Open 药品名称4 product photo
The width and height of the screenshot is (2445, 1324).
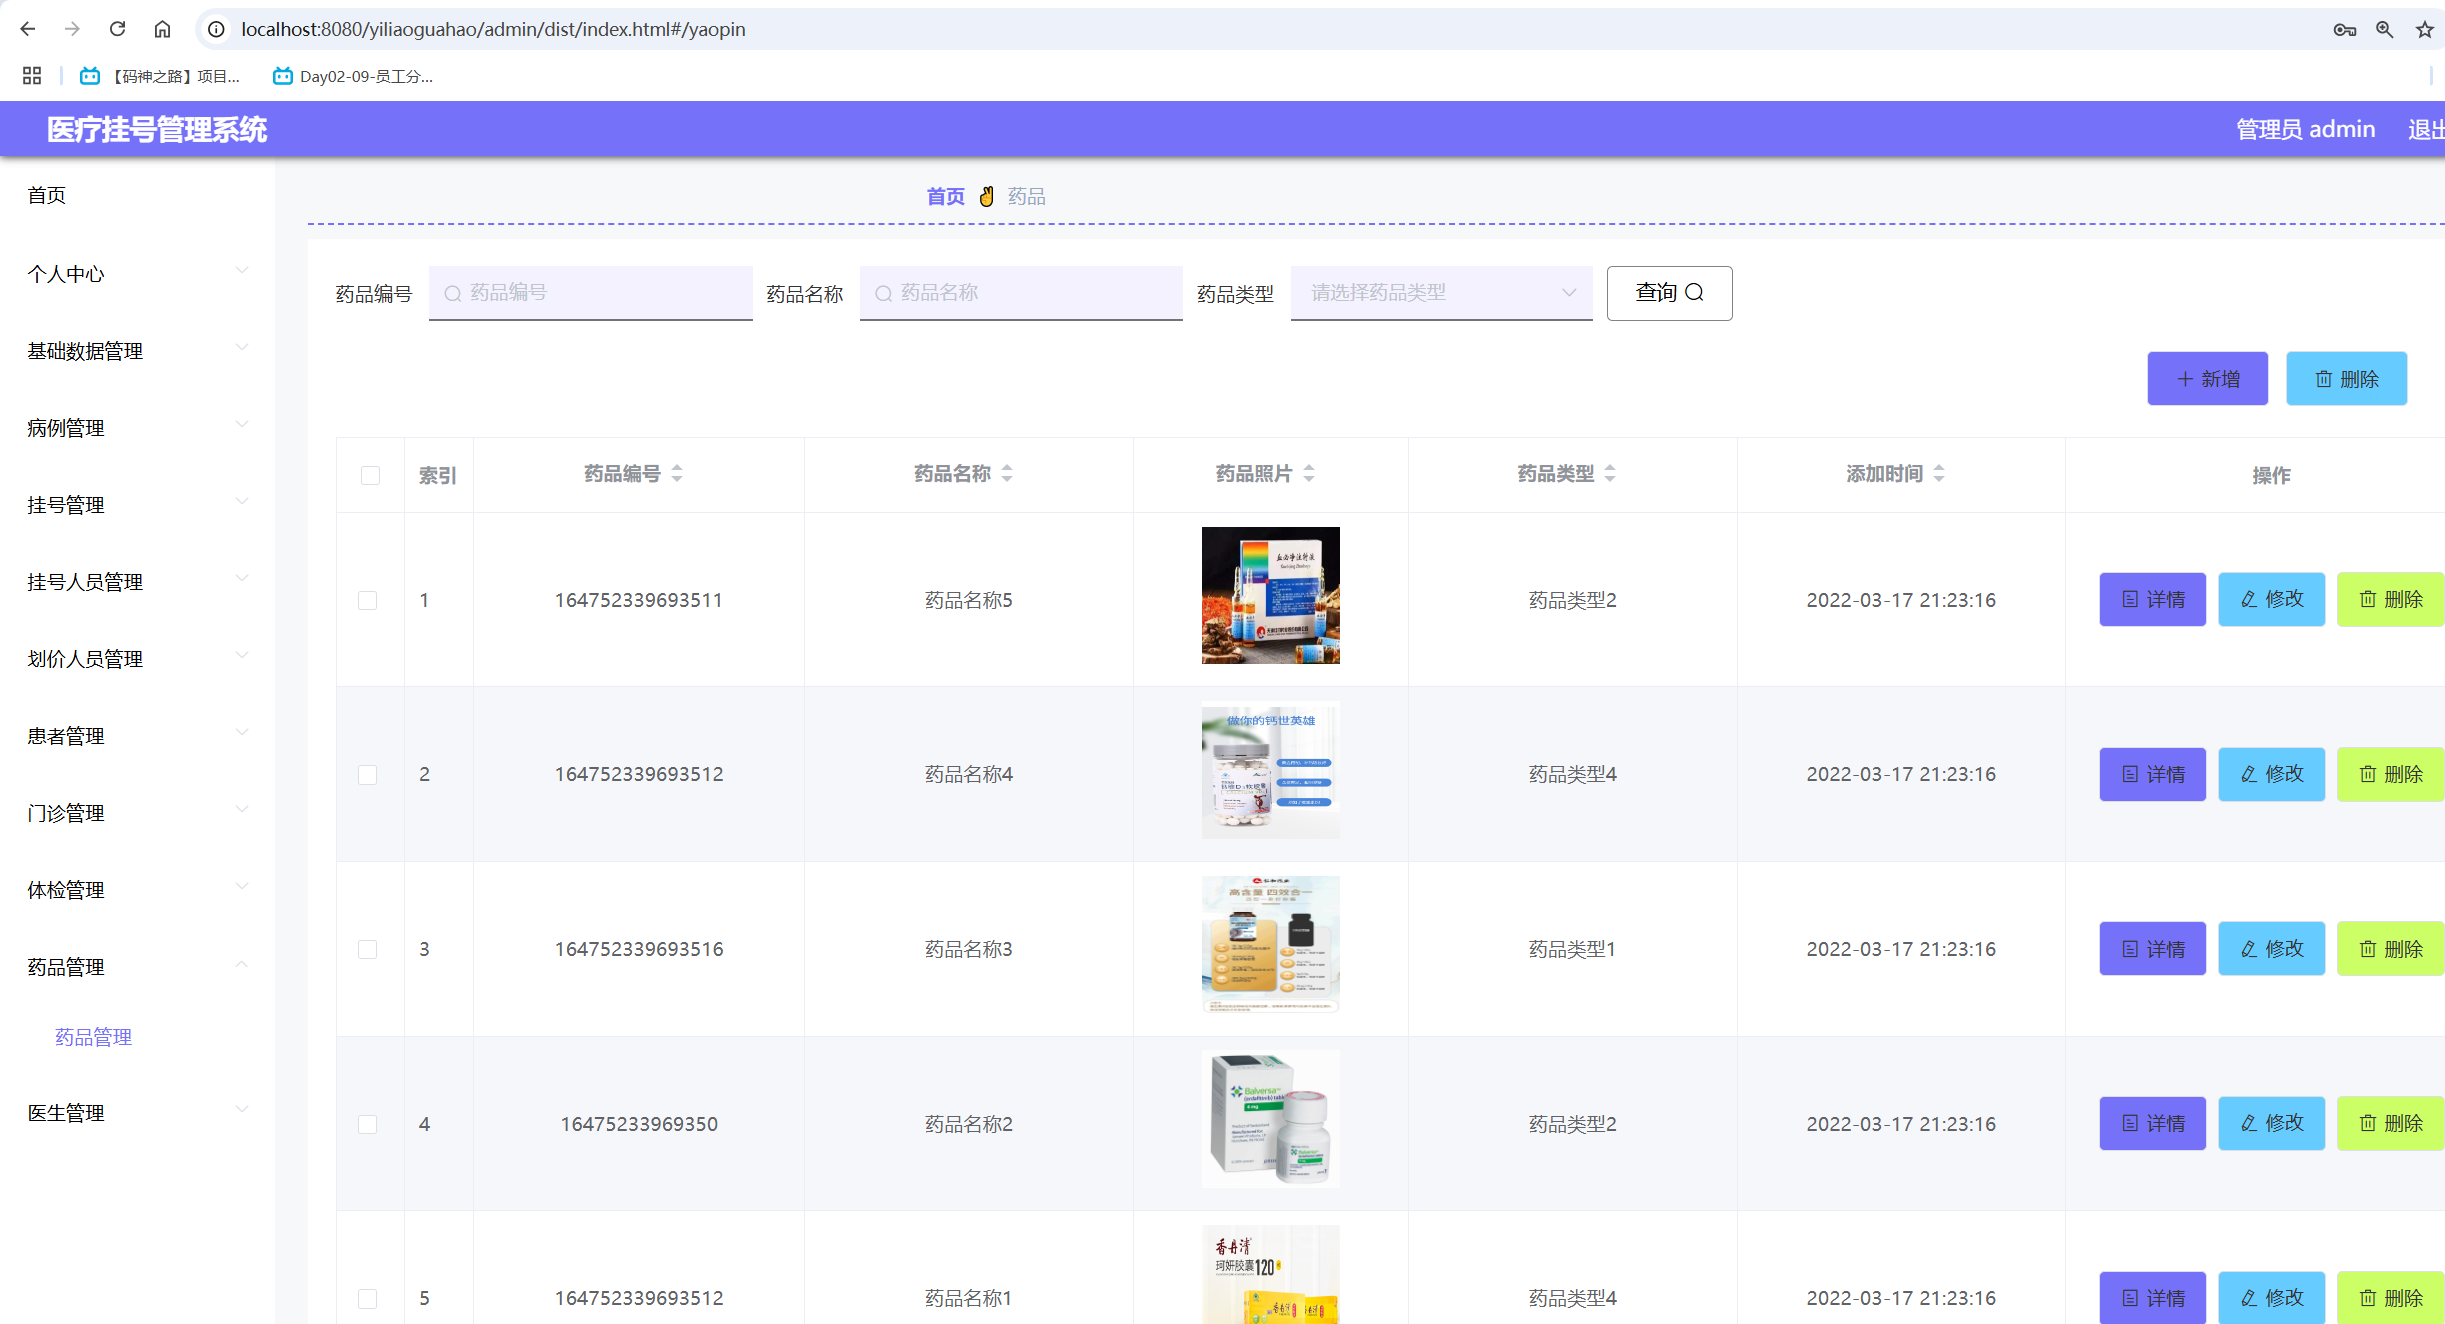pos(1270,770)
